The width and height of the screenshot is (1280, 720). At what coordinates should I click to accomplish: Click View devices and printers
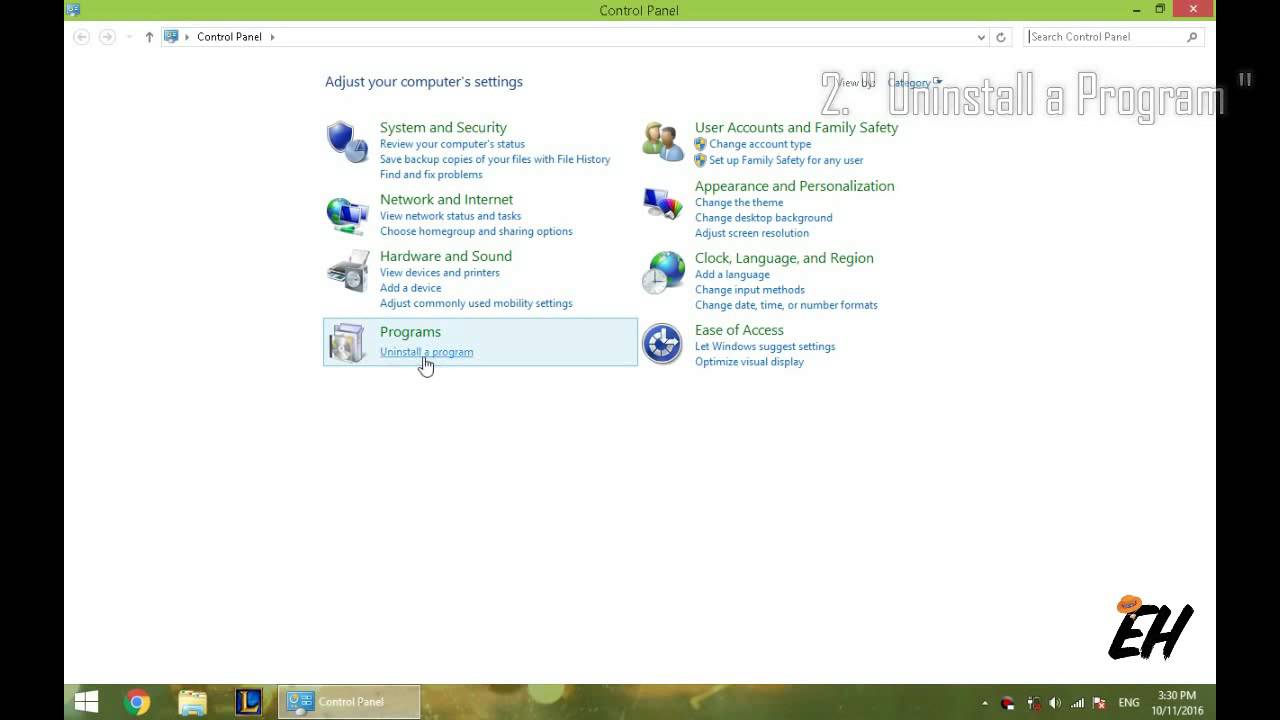point(440,273)
